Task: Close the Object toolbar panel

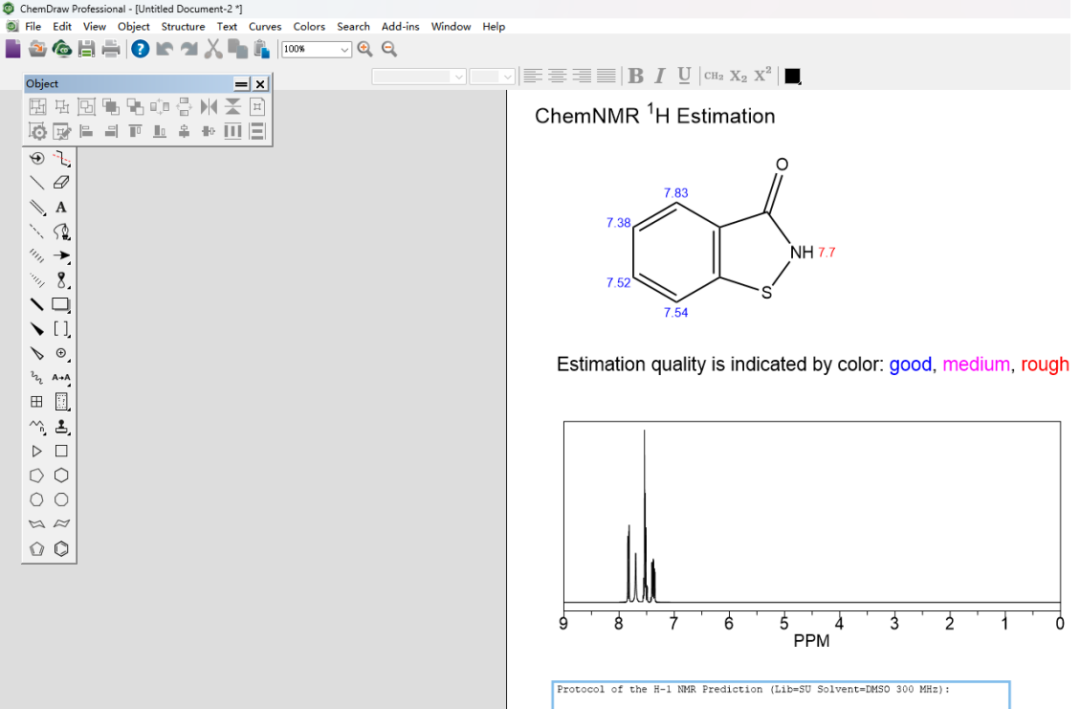Action: pyautogui.click(x=260, y=84)
